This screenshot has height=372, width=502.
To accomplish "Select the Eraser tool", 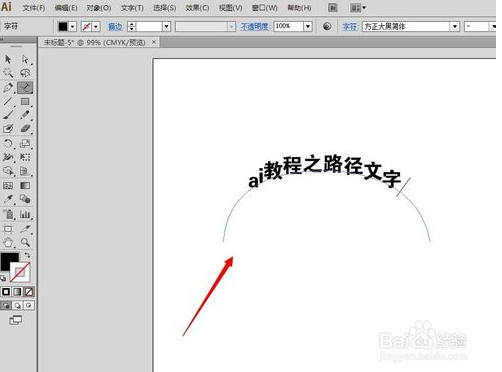I will click(x=25, y=129).
